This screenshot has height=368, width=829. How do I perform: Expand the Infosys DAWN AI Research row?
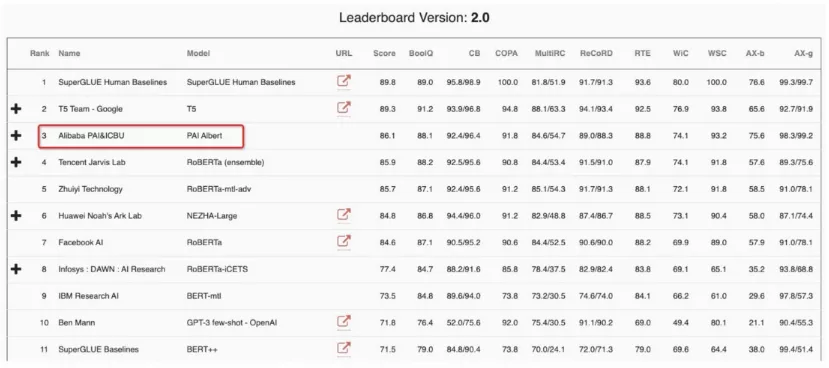click(x=16, y=269)
